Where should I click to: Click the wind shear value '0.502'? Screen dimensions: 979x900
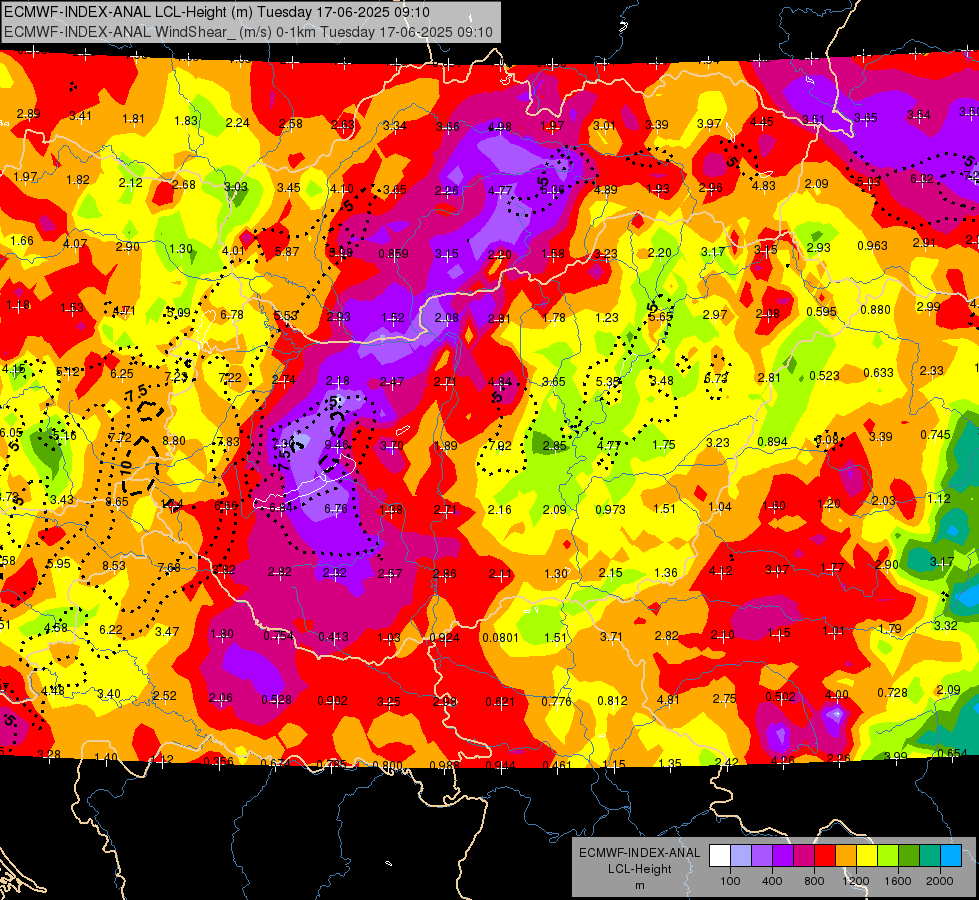point(780,696)
